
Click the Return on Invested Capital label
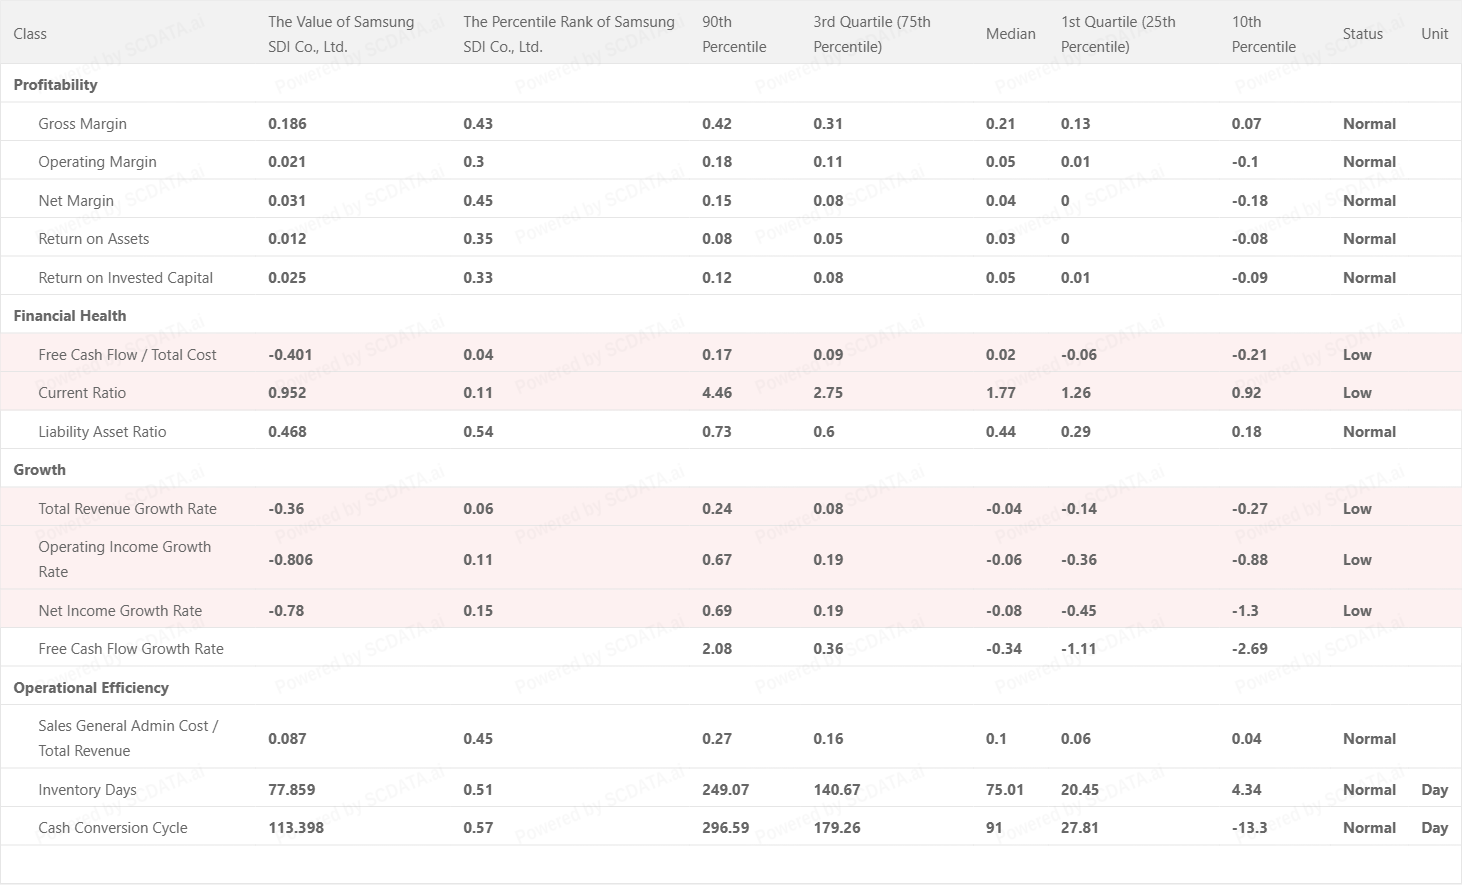pos(125,278)
